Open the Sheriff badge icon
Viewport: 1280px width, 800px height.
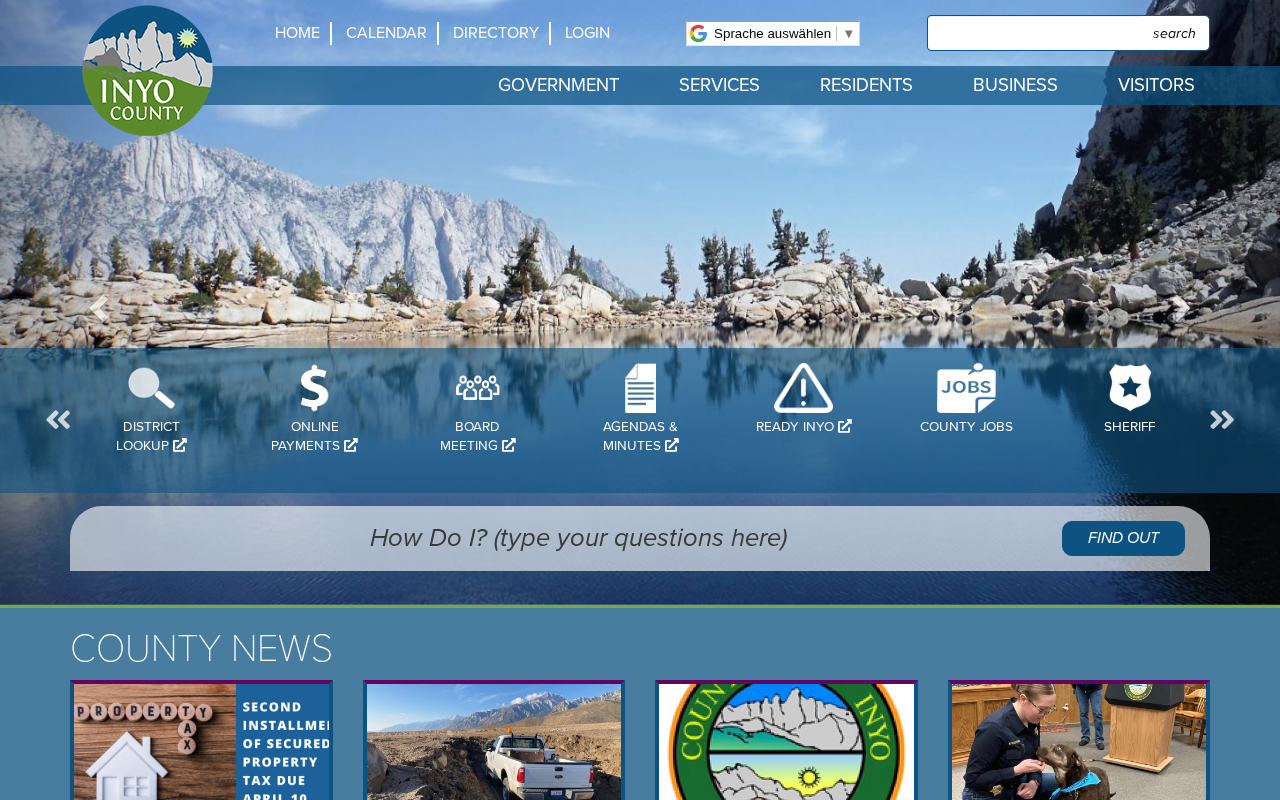click(x=1130, y=388)
